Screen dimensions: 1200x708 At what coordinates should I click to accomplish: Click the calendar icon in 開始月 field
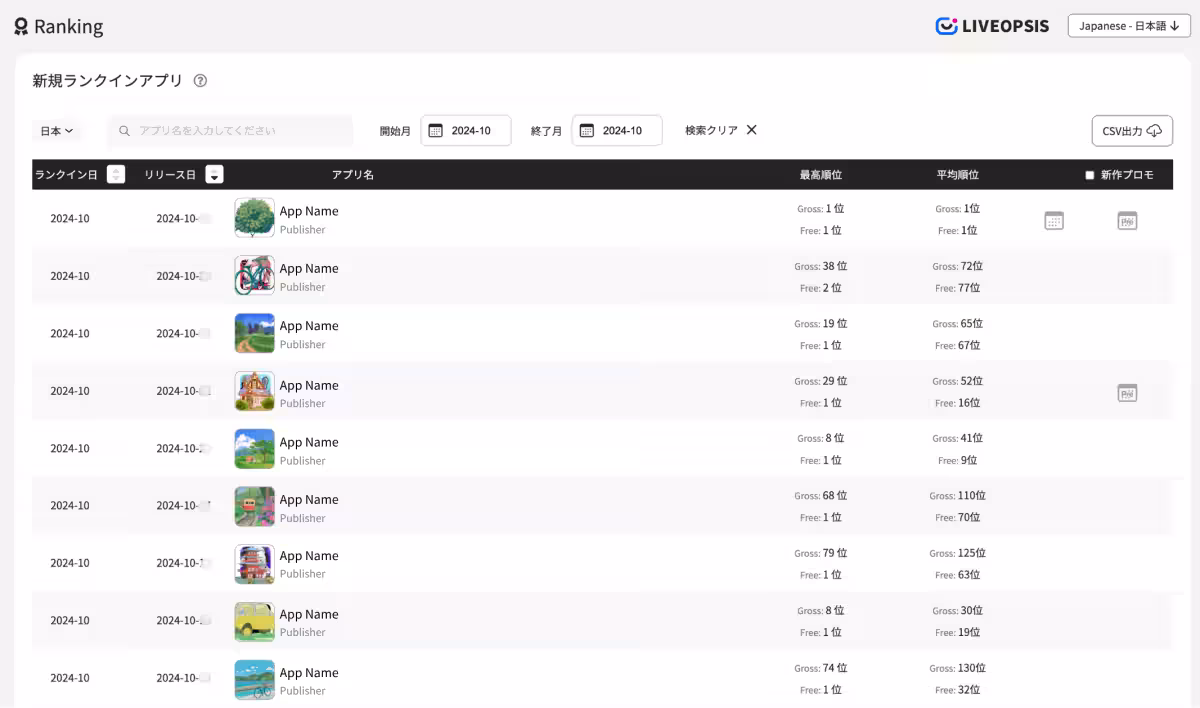click(x=435, y=130)
